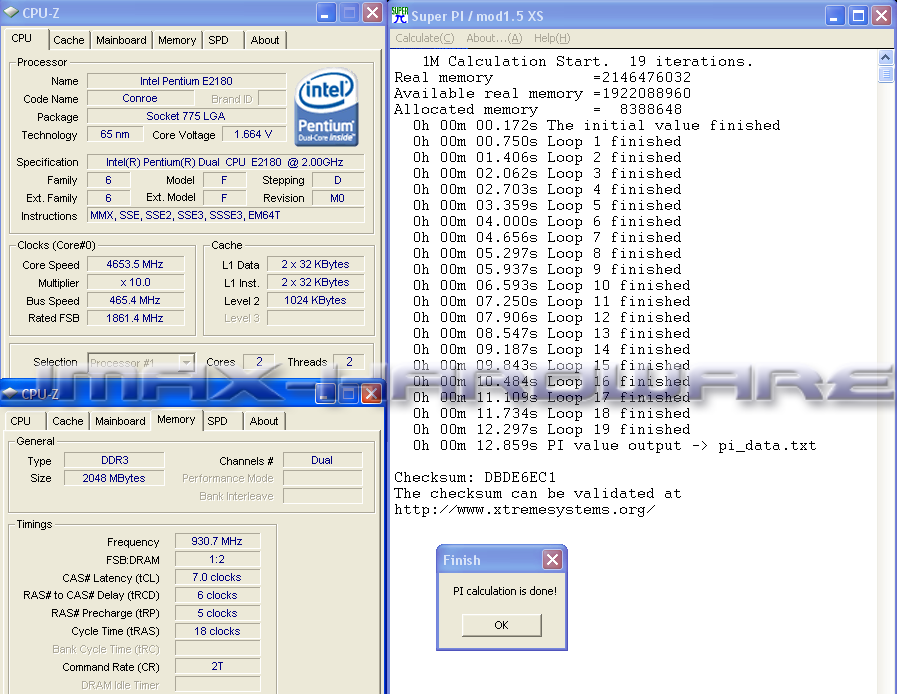Click the Rated FSB value 1861.4 MHz

click(x=135, y=318)
